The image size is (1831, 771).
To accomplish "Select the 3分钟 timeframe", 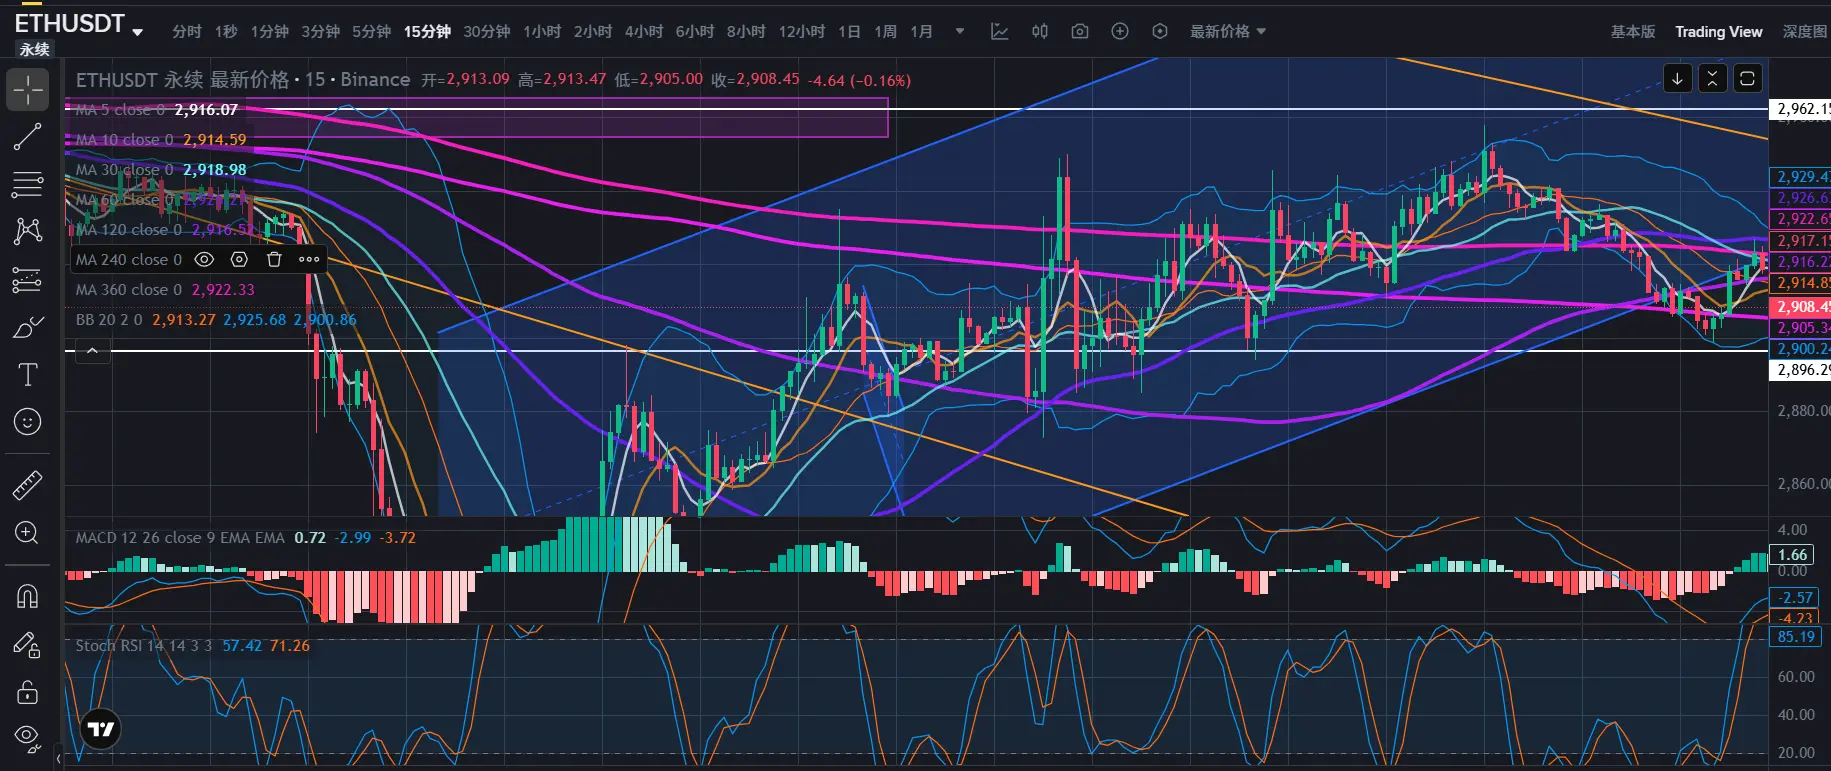I will click(320, 31).
